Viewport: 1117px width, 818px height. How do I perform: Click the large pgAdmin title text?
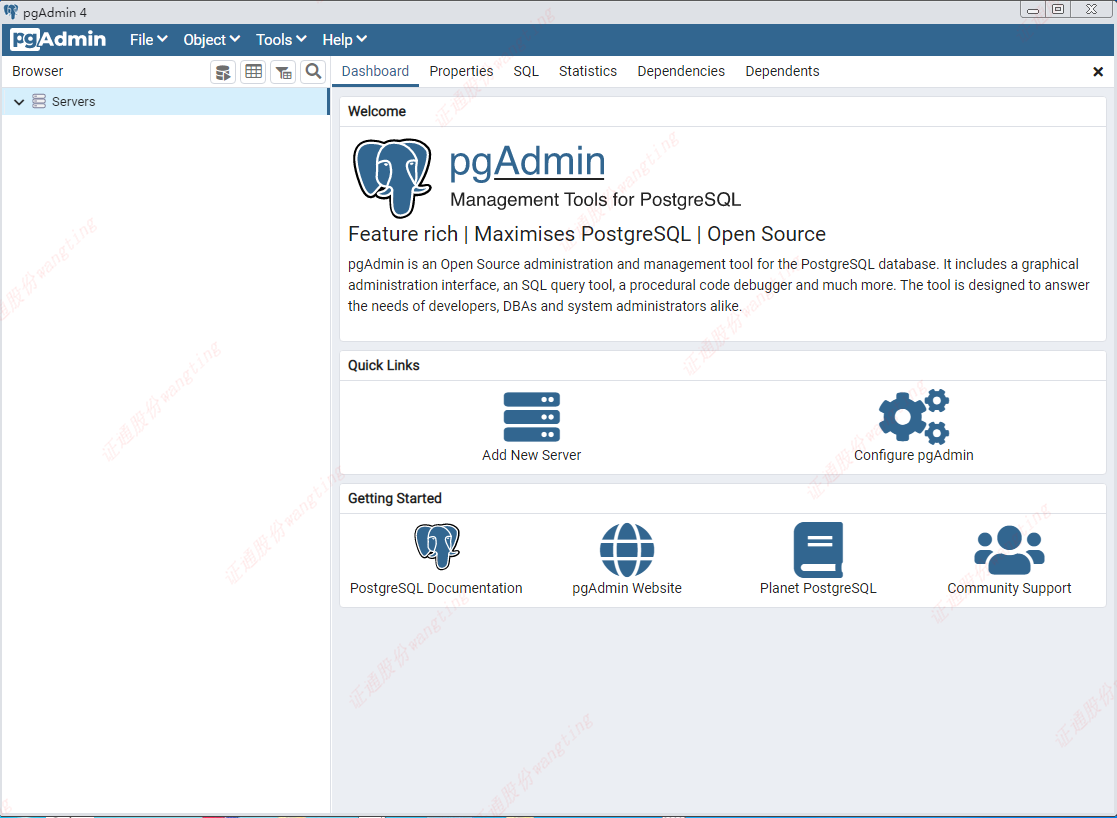click(x=527, y=162)
